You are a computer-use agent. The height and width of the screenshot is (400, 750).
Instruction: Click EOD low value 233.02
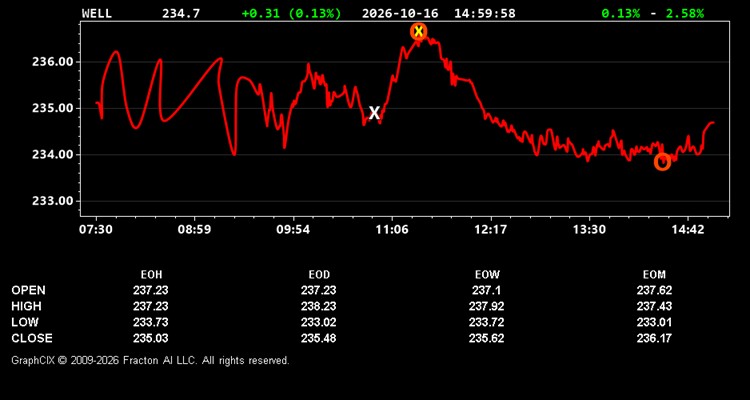(x=319, y=322)
